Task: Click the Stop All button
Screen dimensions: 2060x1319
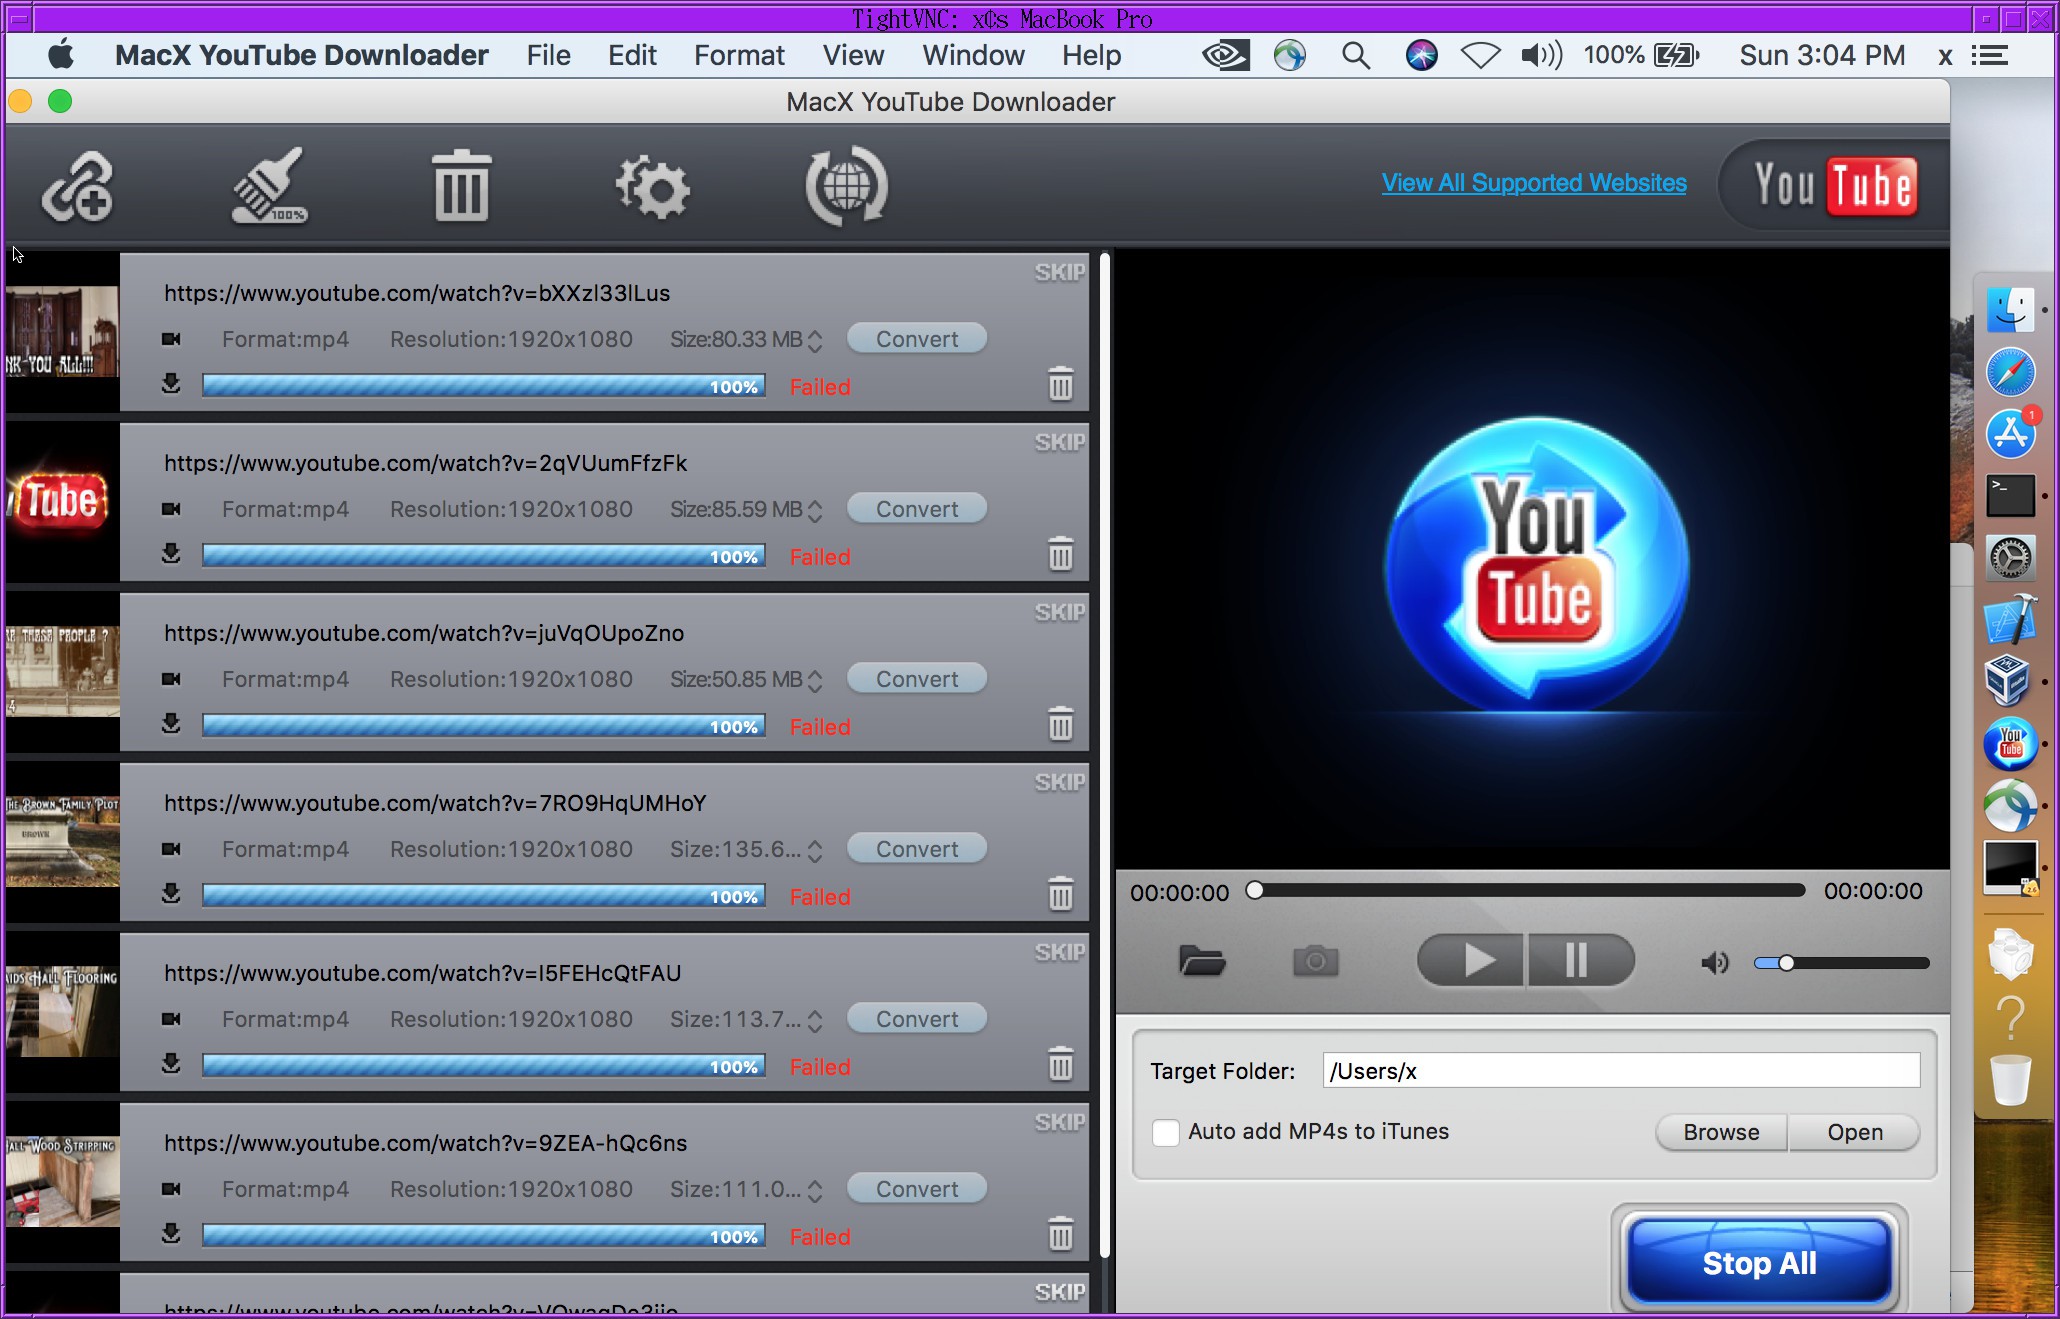Action: (x=1759, y=1262)
